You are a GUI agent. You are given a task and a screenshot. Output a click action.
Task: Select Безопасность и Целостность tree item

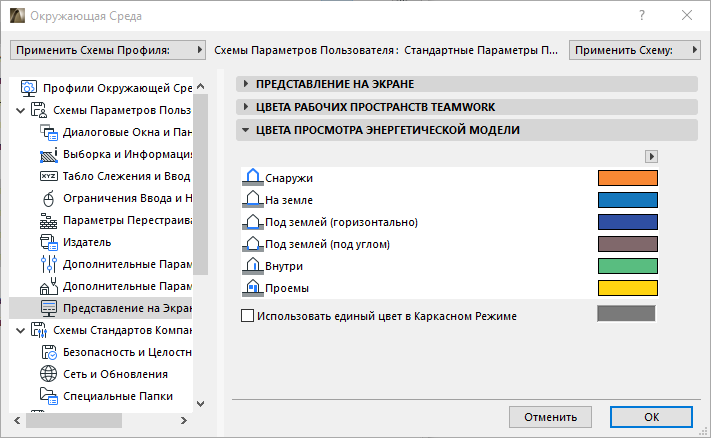[x=127, y=352]
